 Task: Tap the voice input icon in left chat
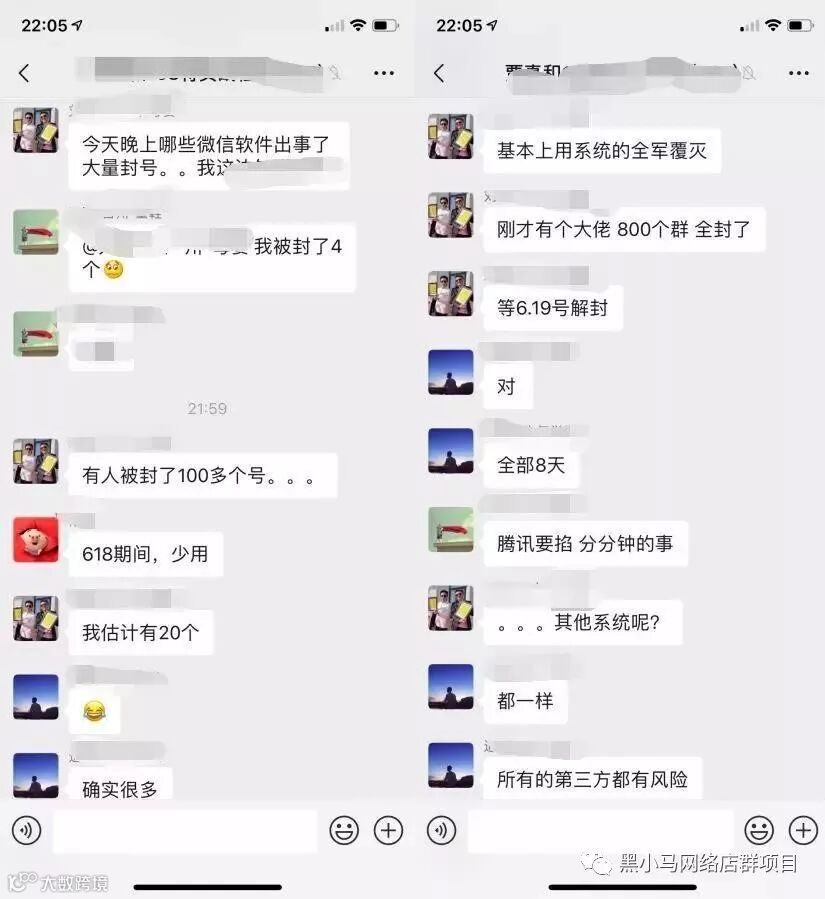coord(26,830)
